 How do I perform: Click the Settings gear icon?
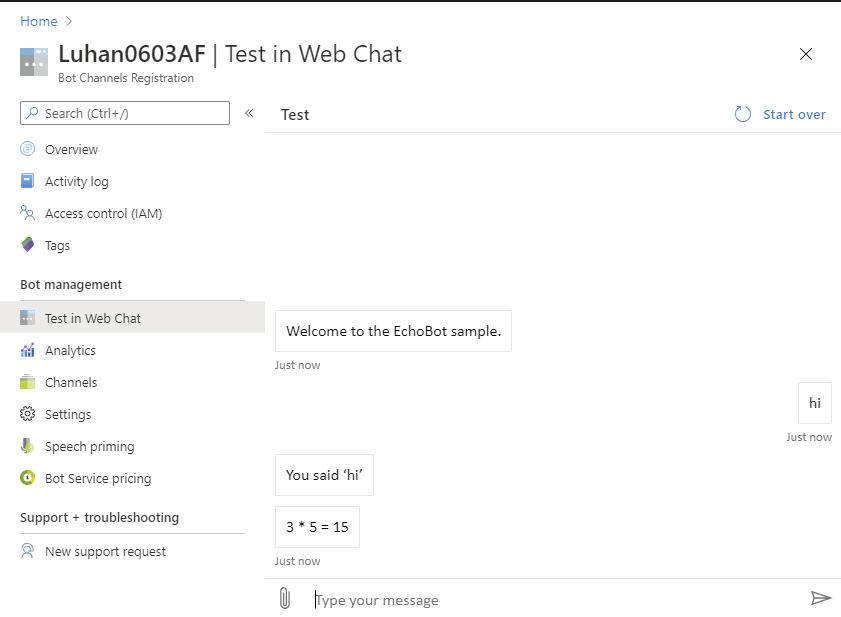pos(27,414)
